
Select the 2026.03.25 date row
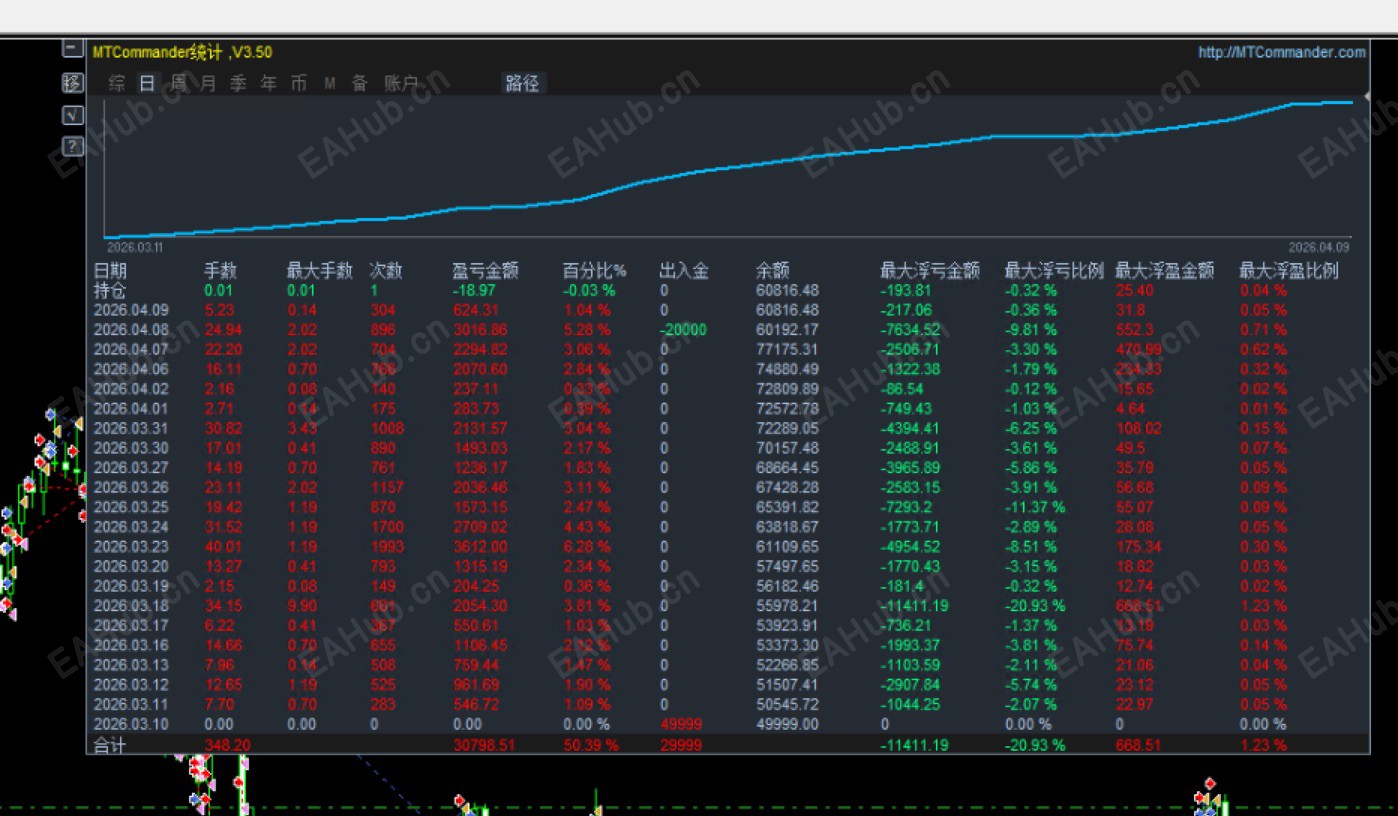click(131, 507)
